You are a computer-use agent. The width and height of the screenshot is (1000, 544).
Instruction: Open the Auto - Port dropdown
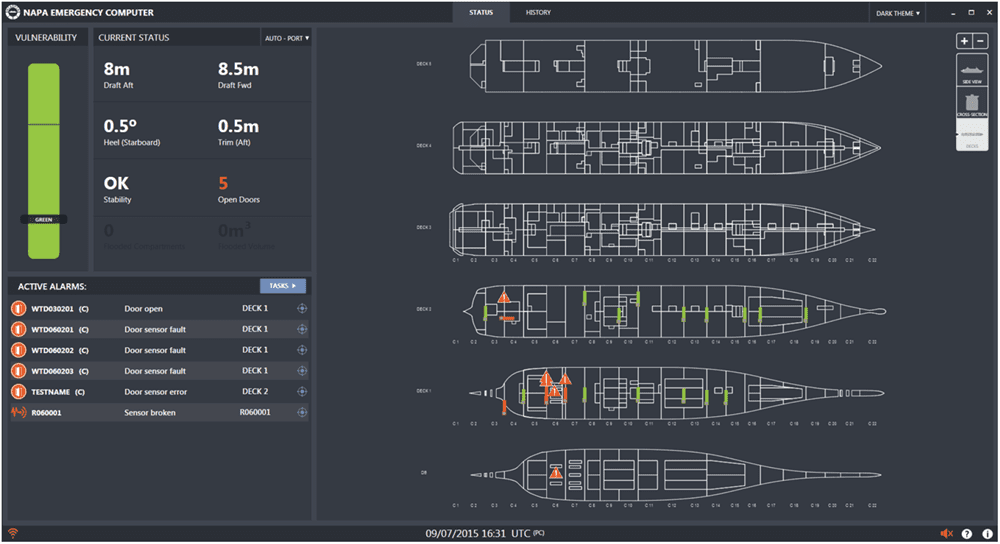coord(286,38)
